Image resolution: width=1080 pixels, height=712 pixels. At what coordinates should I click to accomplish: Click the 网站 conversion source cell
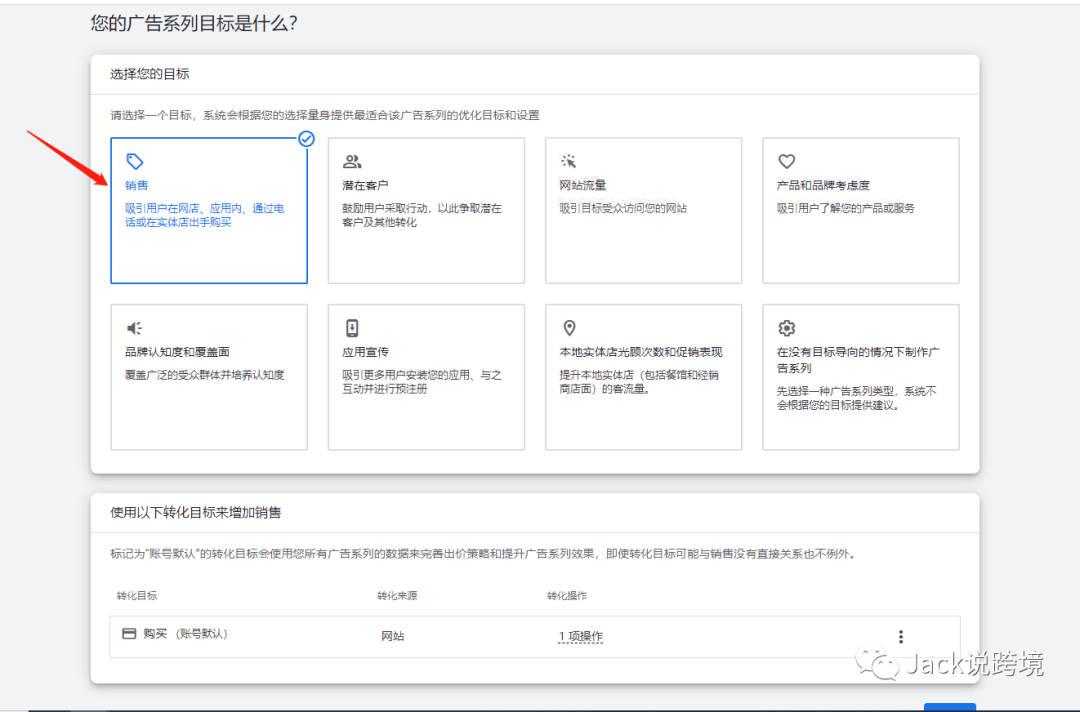pos(393,636)
